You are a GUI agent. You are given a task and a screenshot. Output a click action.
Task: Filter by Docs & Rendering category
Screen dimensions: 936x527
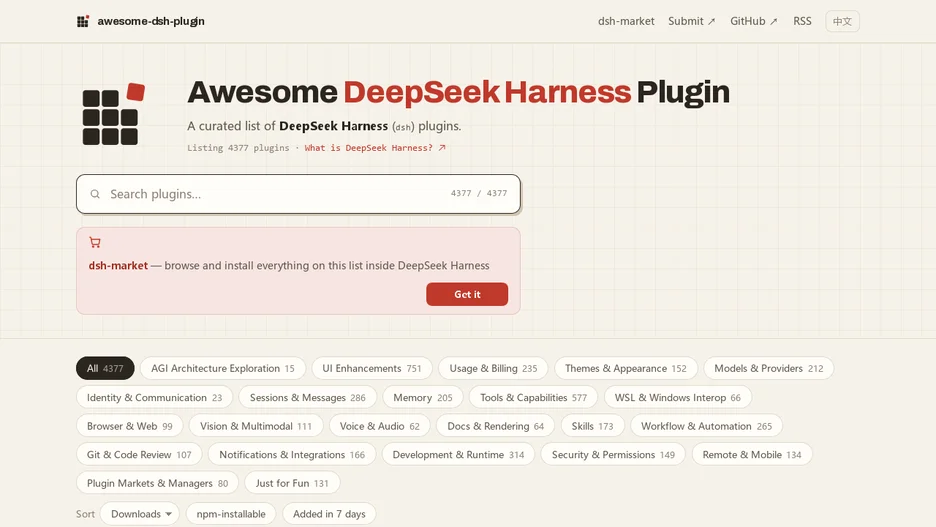(495, 426)
